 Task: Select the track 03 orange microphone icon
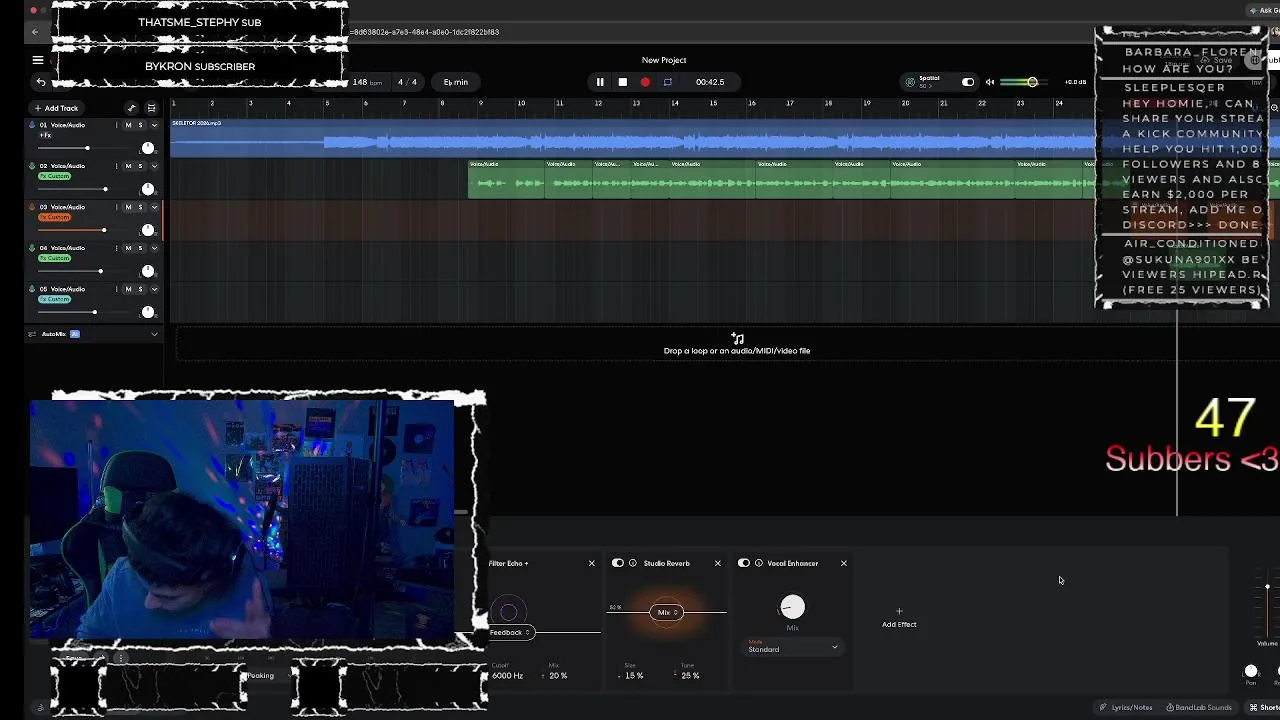click(32, 207)
